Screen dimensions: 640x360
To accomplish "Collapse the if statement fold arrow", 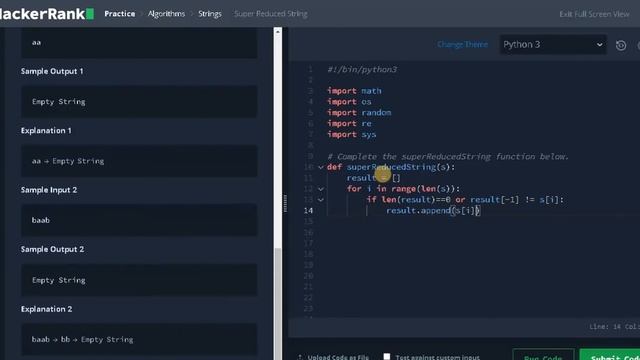I will coord(321,200).
